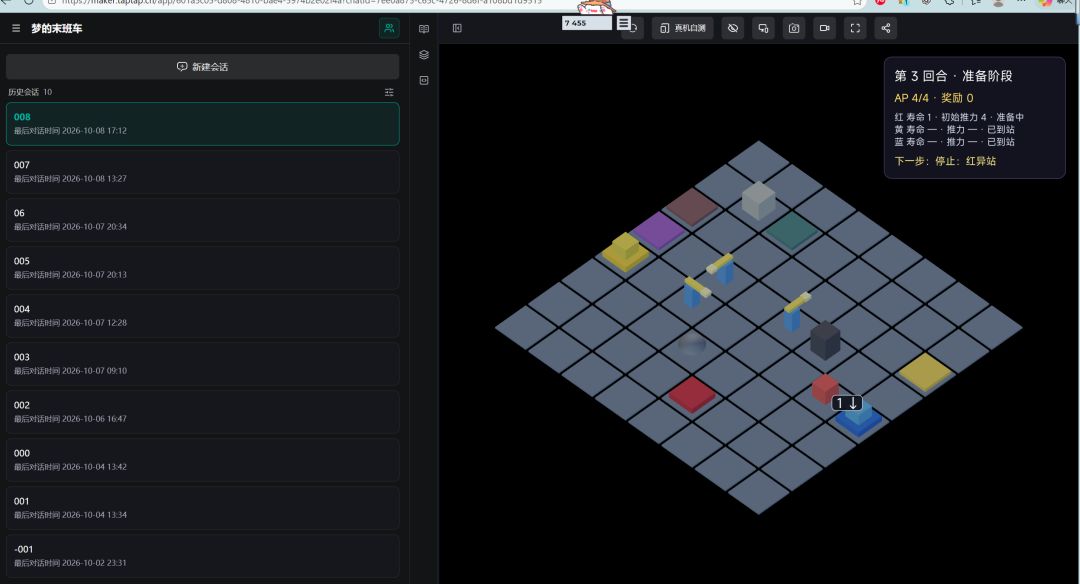
Task: Open session 004 from history
Action: 202,316
